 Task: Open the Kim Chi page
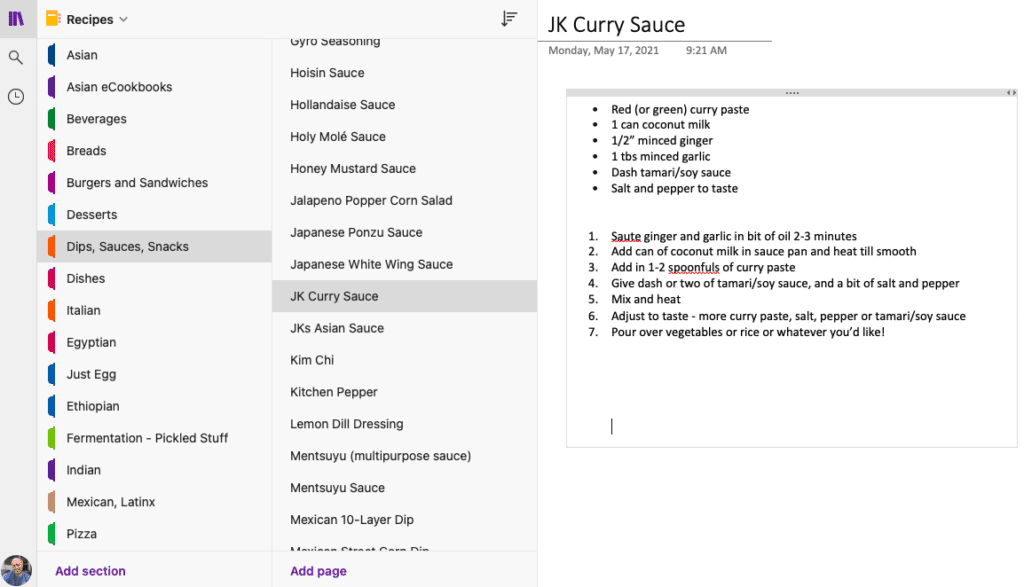[x=312, y=360]
